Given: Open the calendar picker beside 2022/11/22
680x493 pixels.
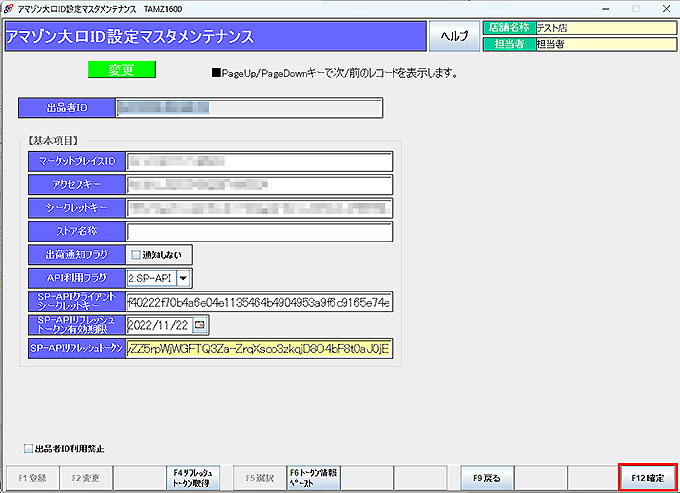Looking at the screenshot, I should [199, 325].
